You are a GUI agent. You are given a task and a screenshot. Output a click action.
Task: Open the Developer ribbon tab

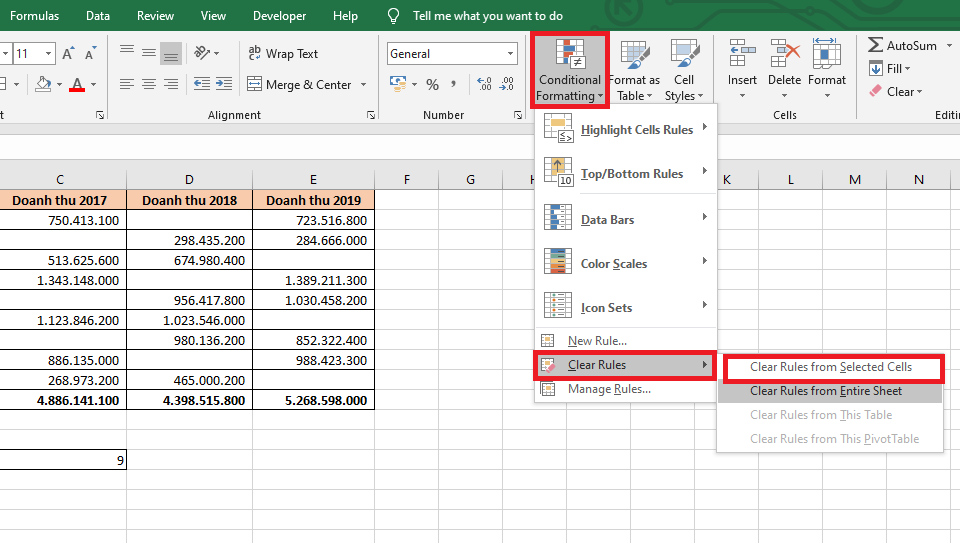click(x=280, y=16)
